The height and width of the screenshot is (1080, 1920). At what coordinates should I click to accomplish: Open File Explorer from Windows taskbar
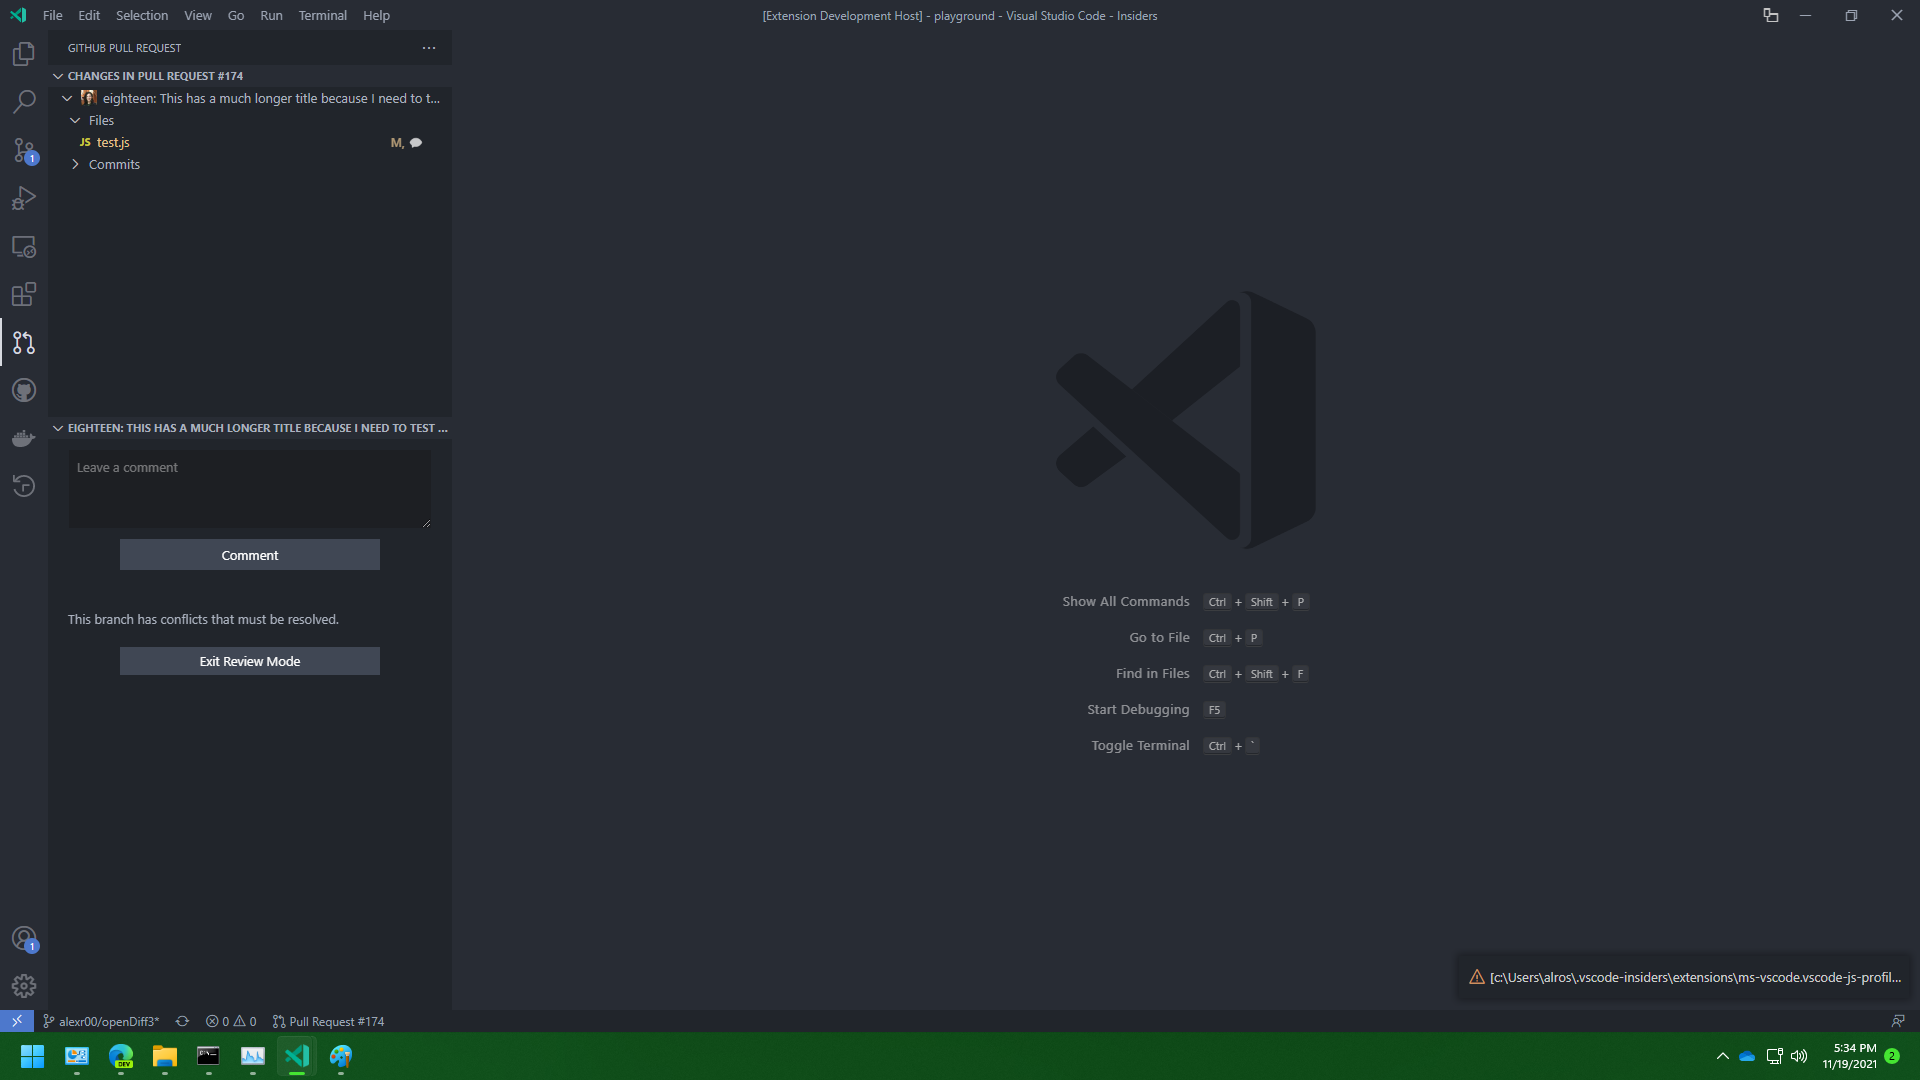[x=165, y=1056]
